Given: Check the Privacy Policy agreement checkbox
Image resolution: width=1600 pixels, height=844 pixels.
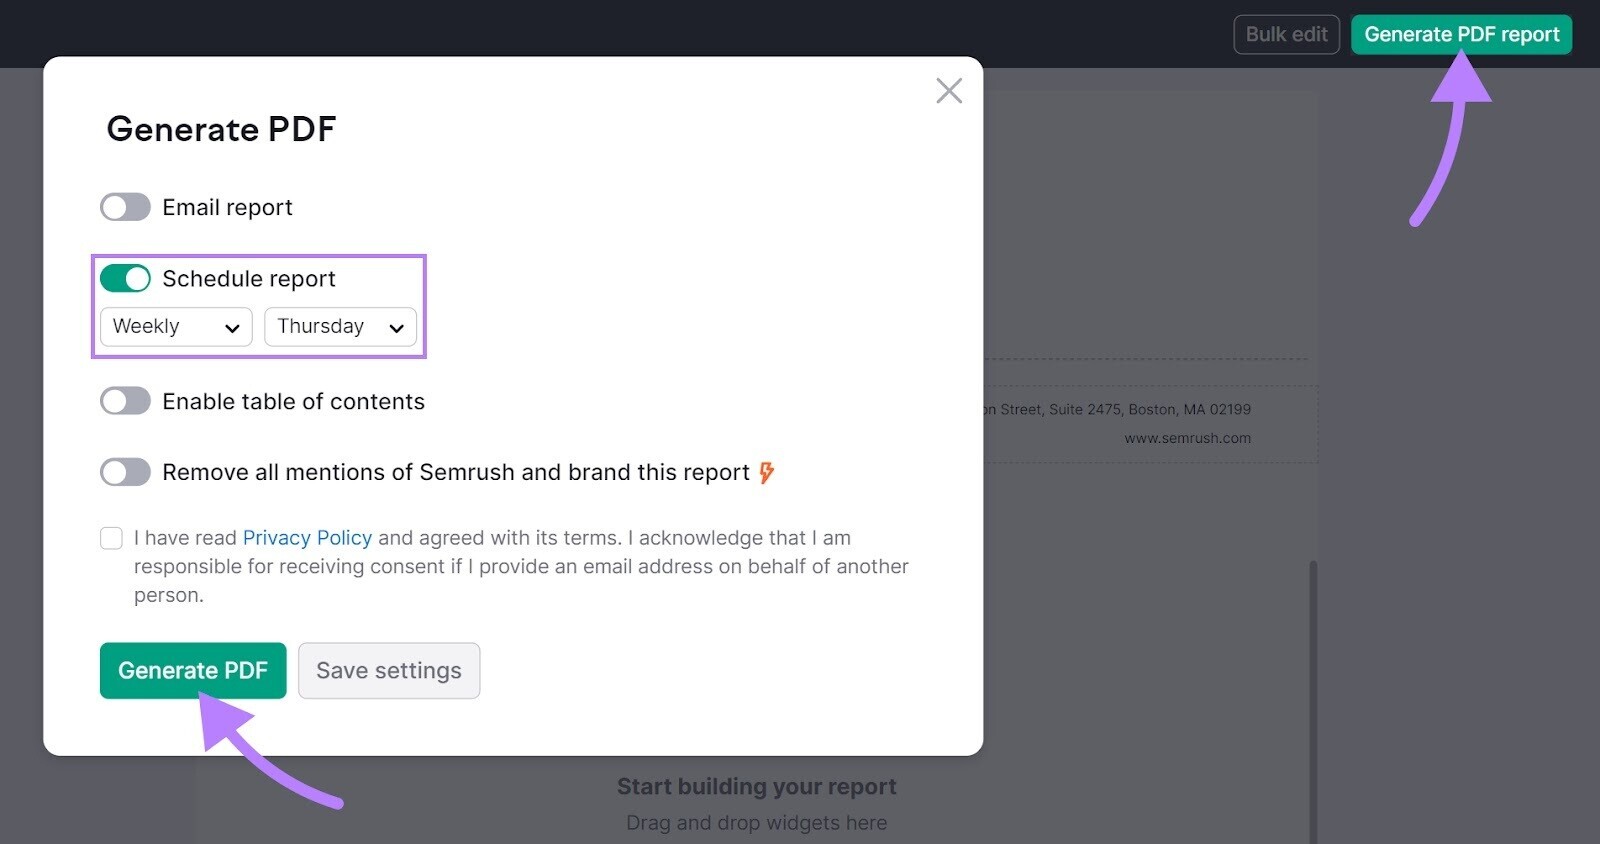Looking at the screenshot, I should [x=111, y=538].
